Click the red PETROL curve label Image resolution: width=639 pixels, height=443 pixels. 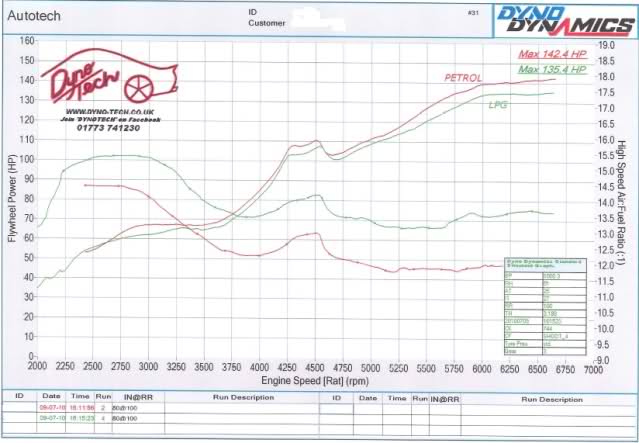pyautogui.click(x=463, y=77)
